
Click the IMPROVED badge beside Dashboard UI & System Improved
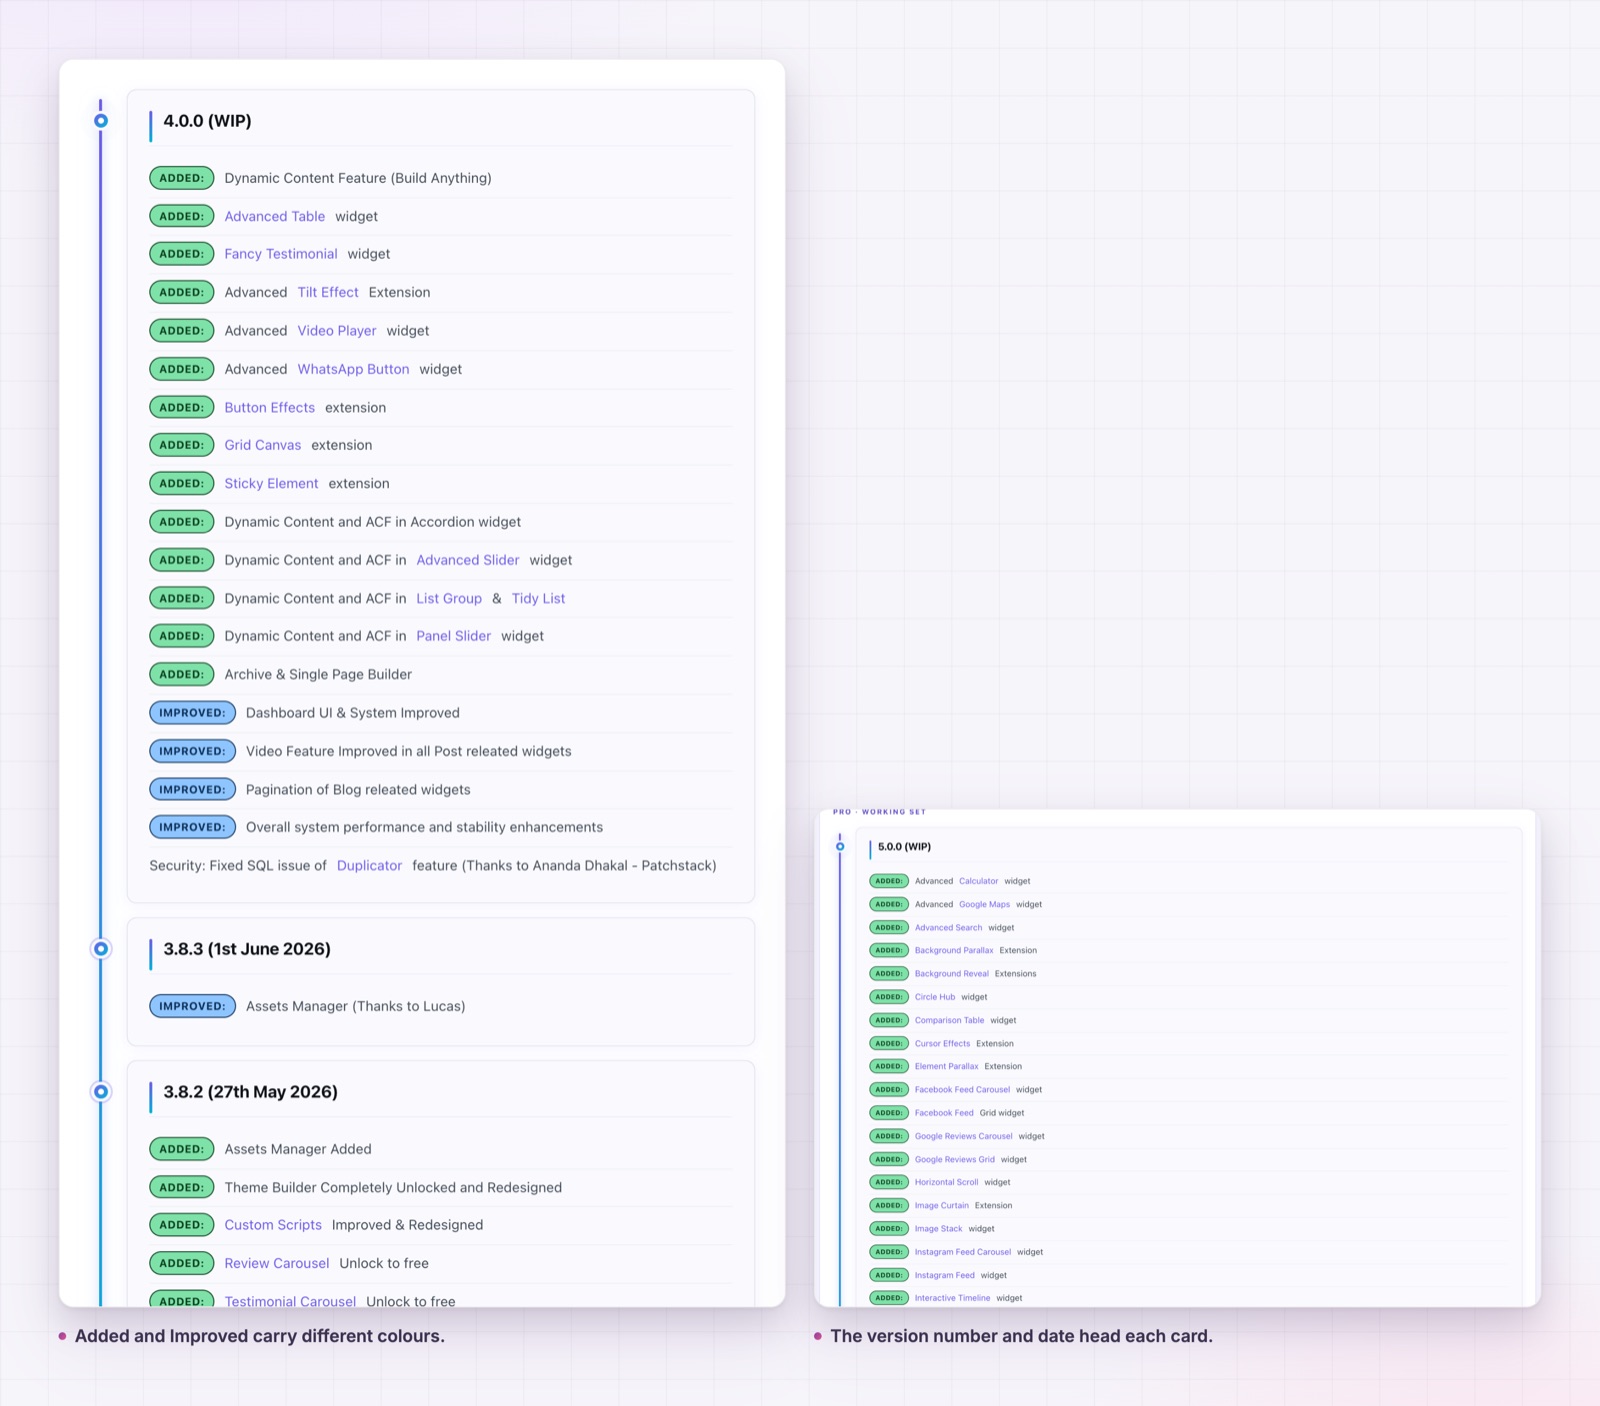pos(193,713)
